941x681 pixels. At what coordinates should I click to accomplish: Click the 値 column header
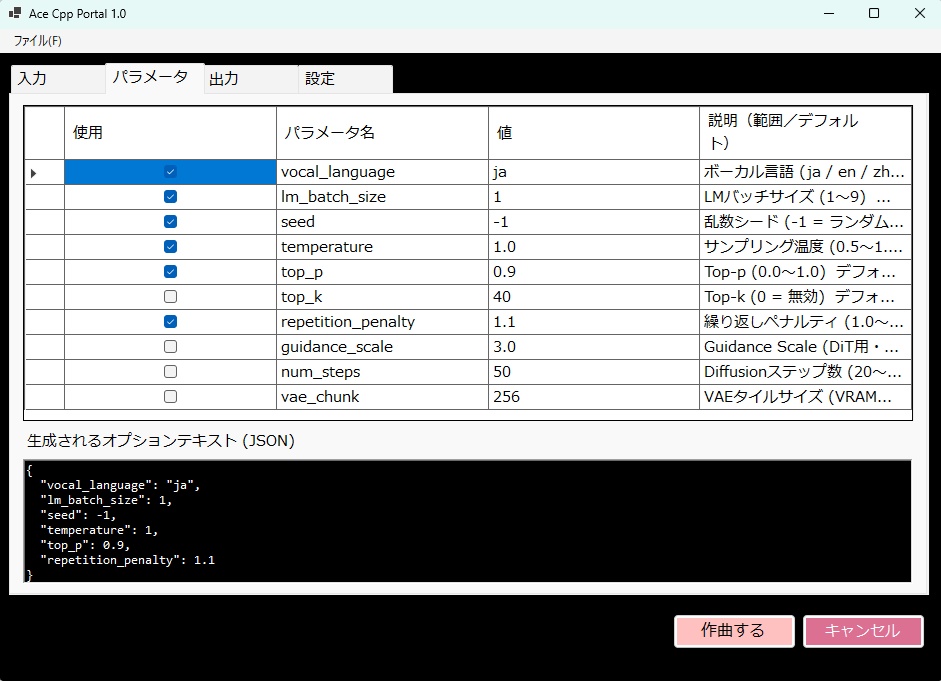point(594,133)
